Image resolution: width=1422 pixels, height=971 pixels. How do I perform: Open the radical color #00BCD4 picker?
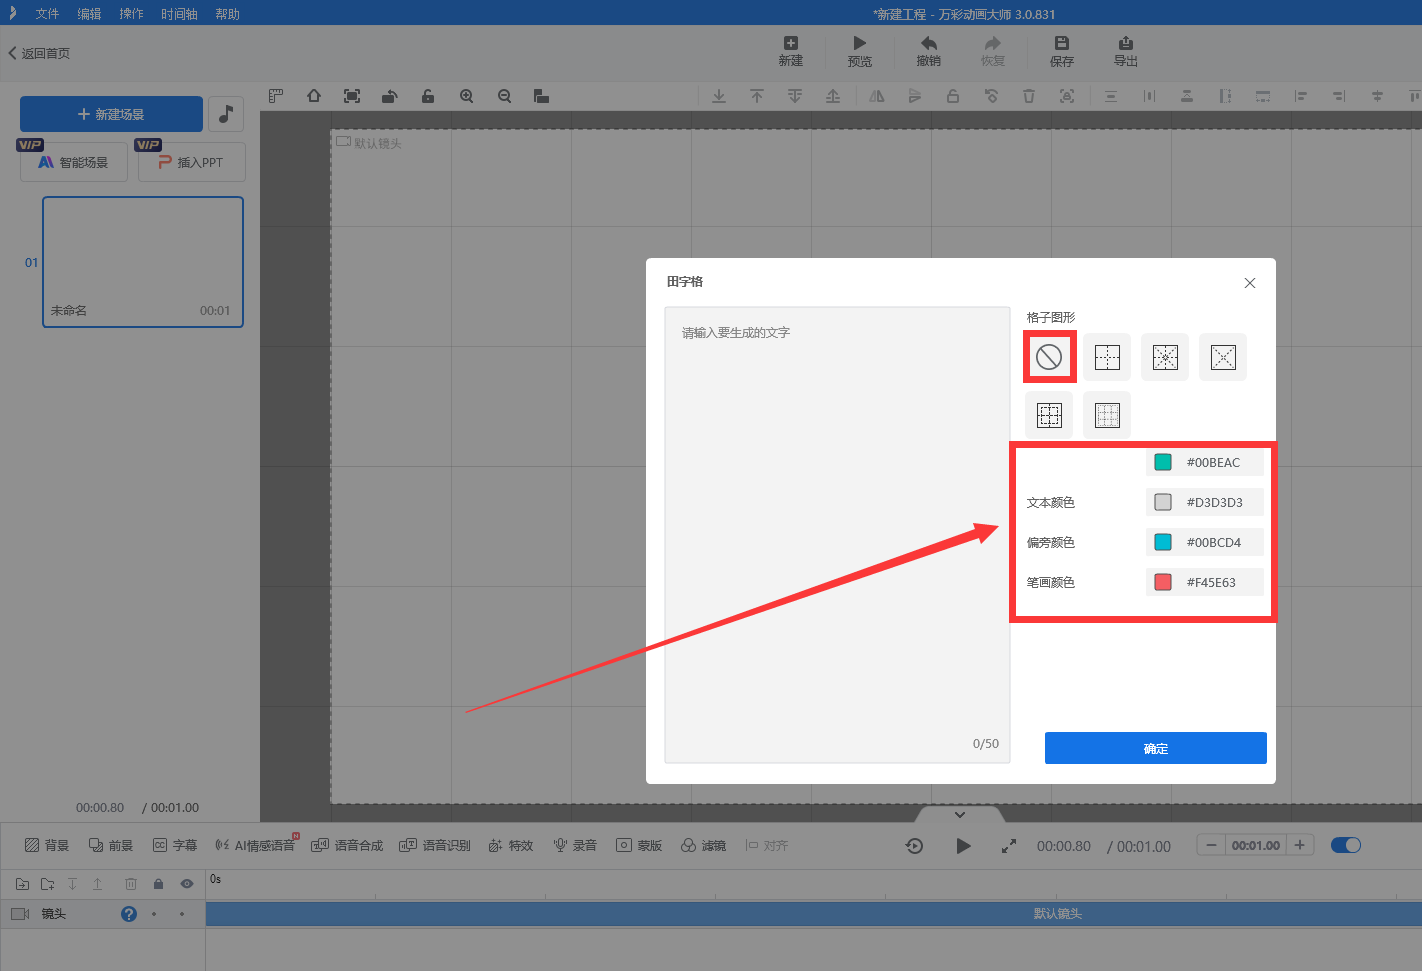1163,542
